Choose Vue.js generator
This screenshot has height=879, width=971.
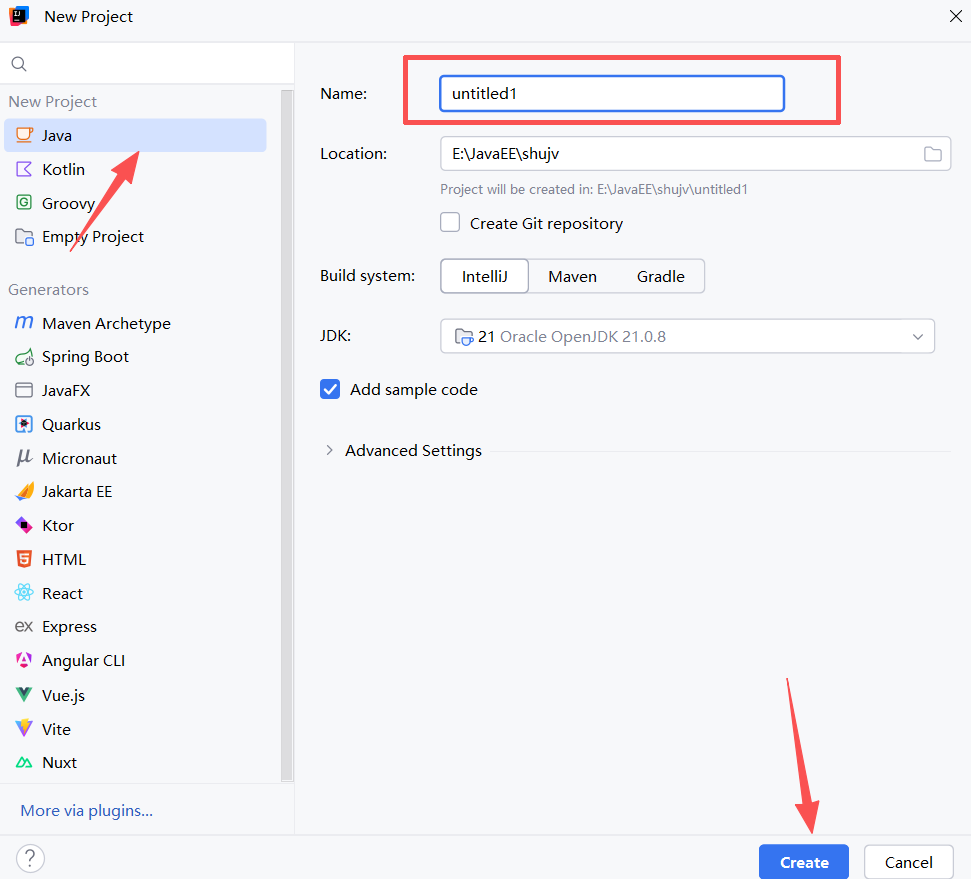click(135, 694)
